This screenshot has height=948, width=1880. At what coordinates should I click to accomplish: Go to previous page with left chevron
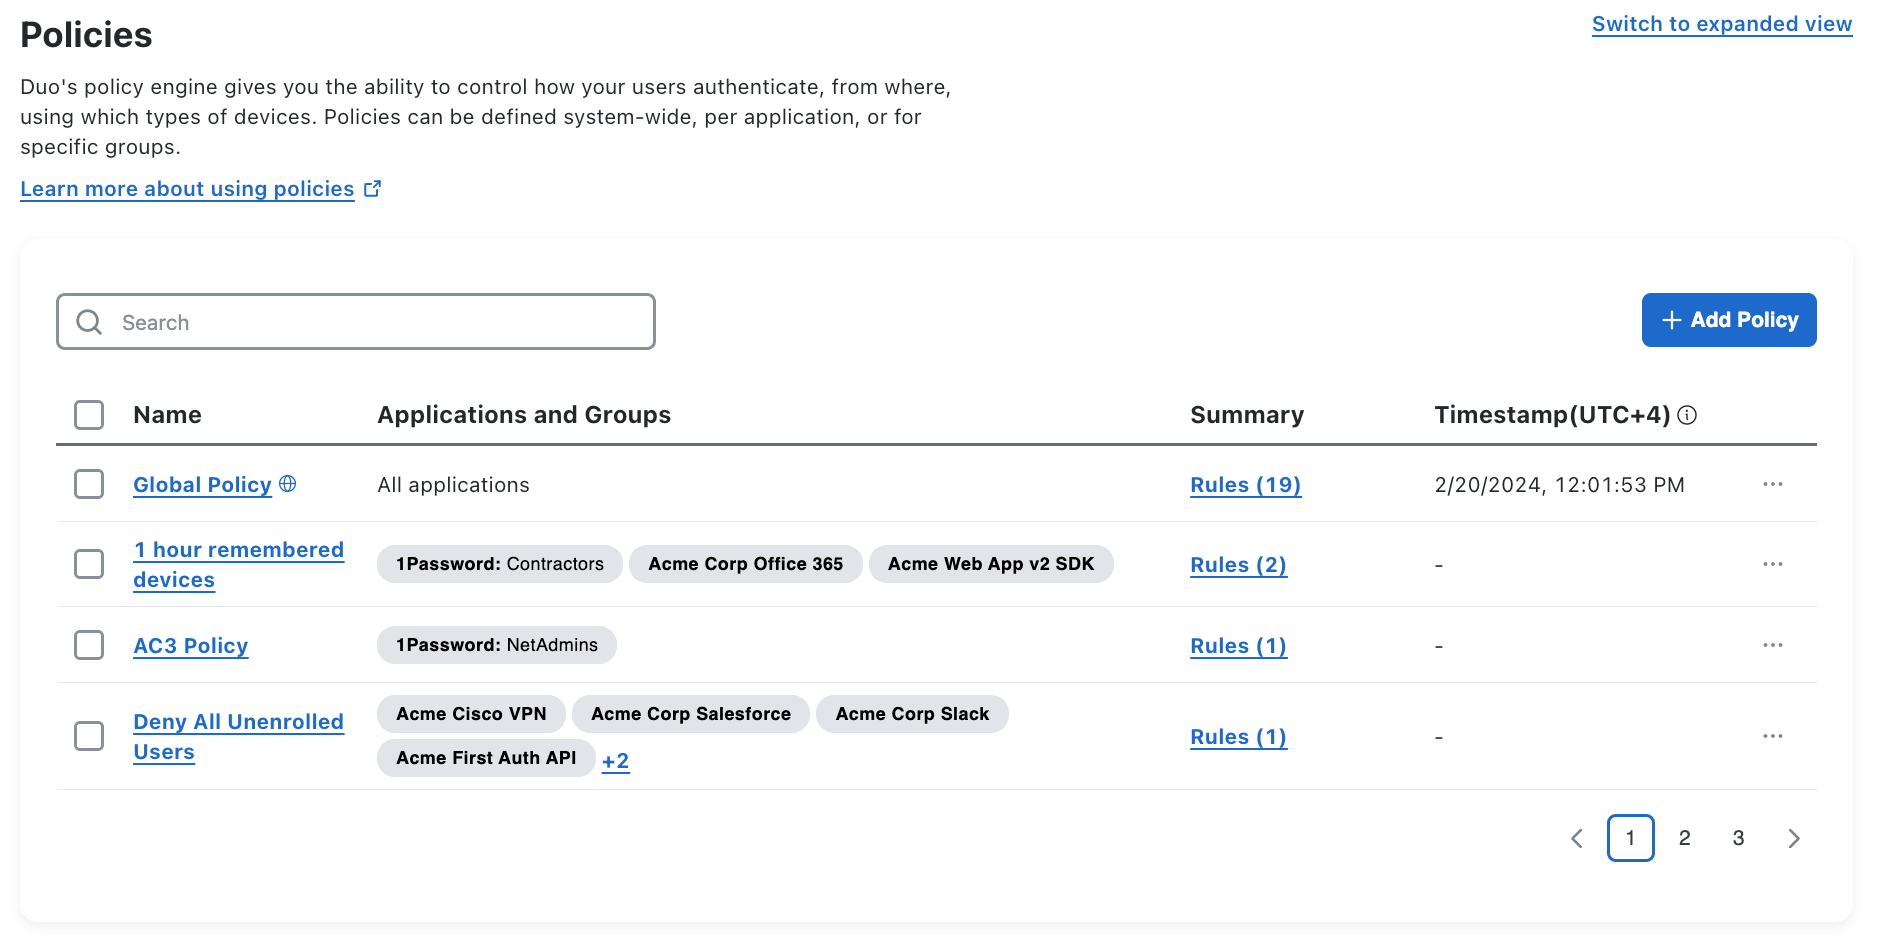click(1577, 838)
